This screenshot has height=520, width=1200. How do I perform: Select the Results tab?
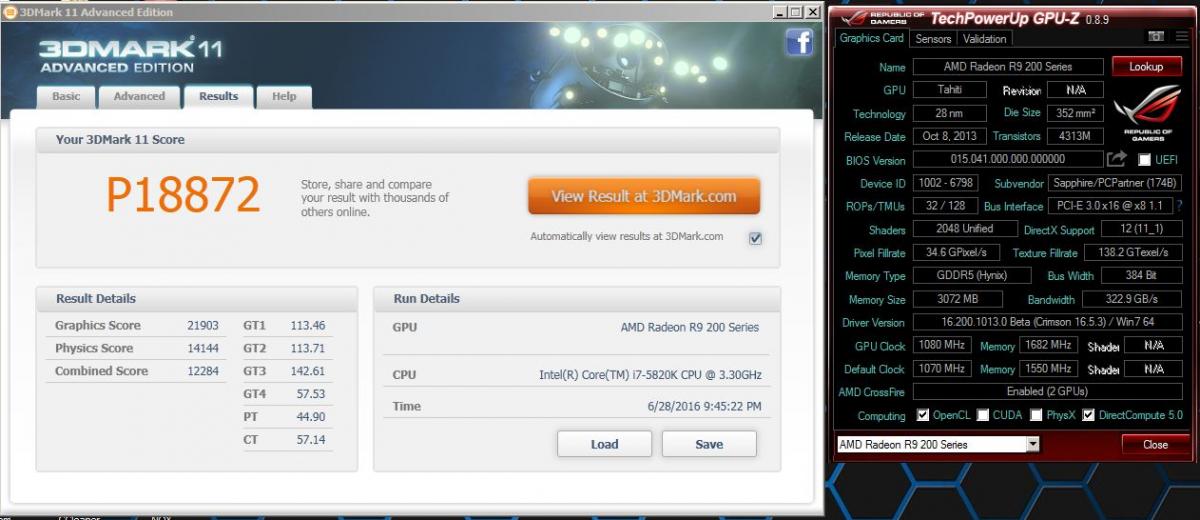click(x=218, y=96)
